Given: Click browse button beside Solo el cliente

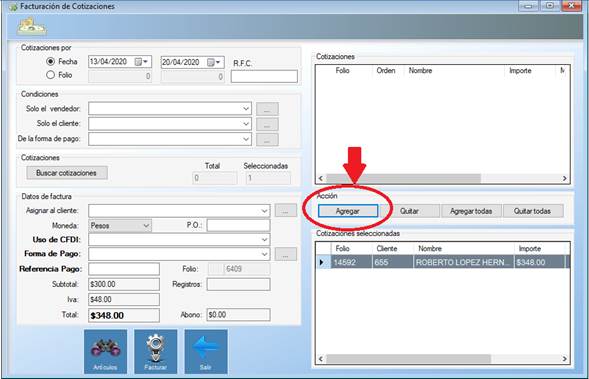Looking at the screenshot, I should point(267,124).
